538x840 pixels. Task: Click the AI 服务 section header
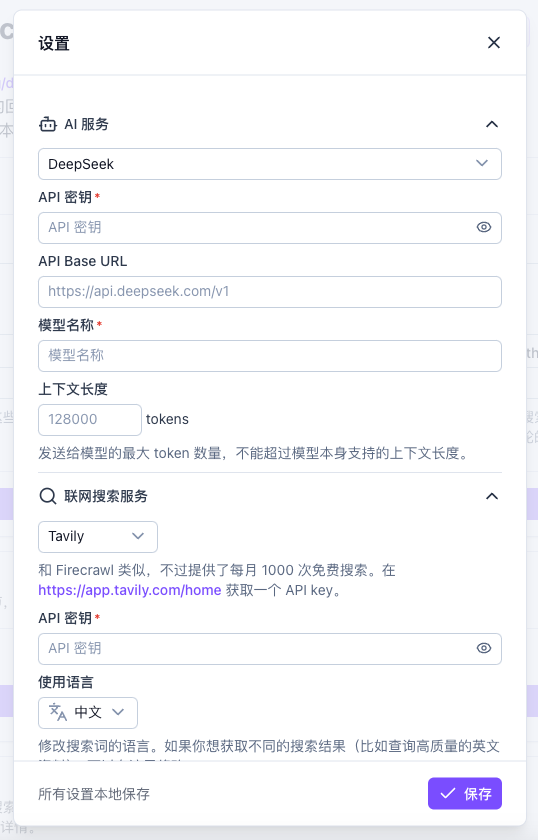click(270, 124)
